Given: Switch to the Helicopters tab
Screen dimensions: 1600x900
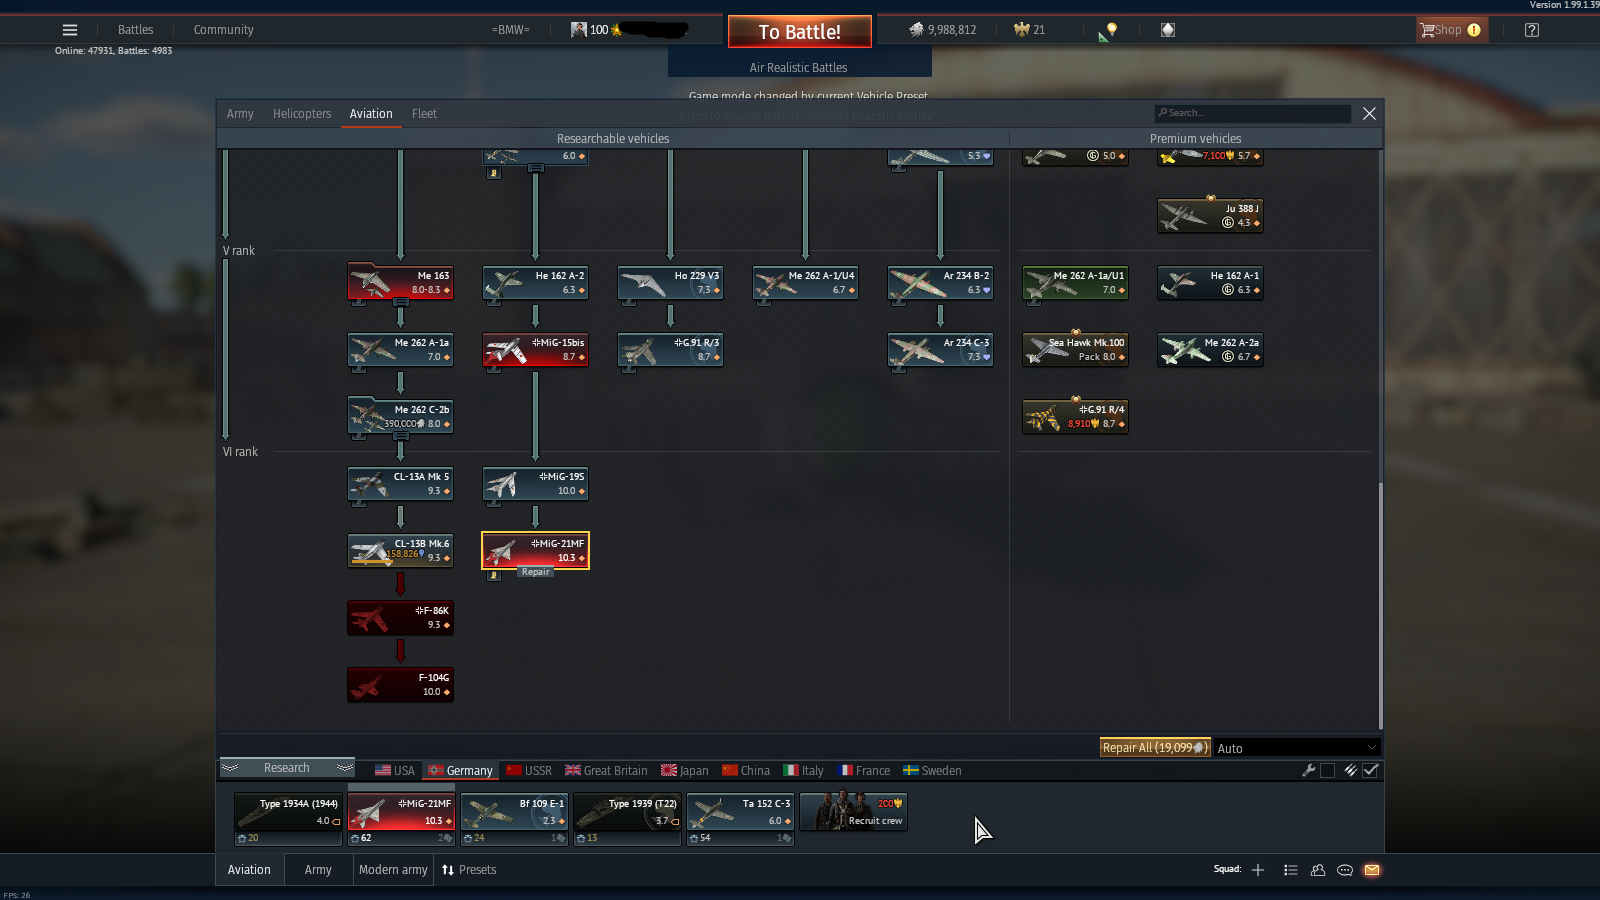Looking at the screenshot, I should [302, 114].
